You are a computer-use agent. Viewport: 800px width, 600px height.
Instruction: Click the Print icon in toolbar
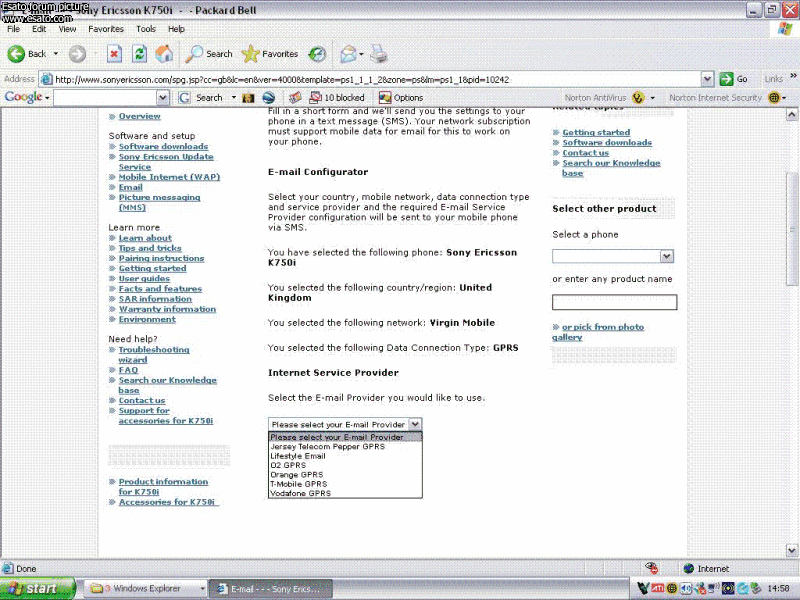pyautogui.click(x=379, y=54)
